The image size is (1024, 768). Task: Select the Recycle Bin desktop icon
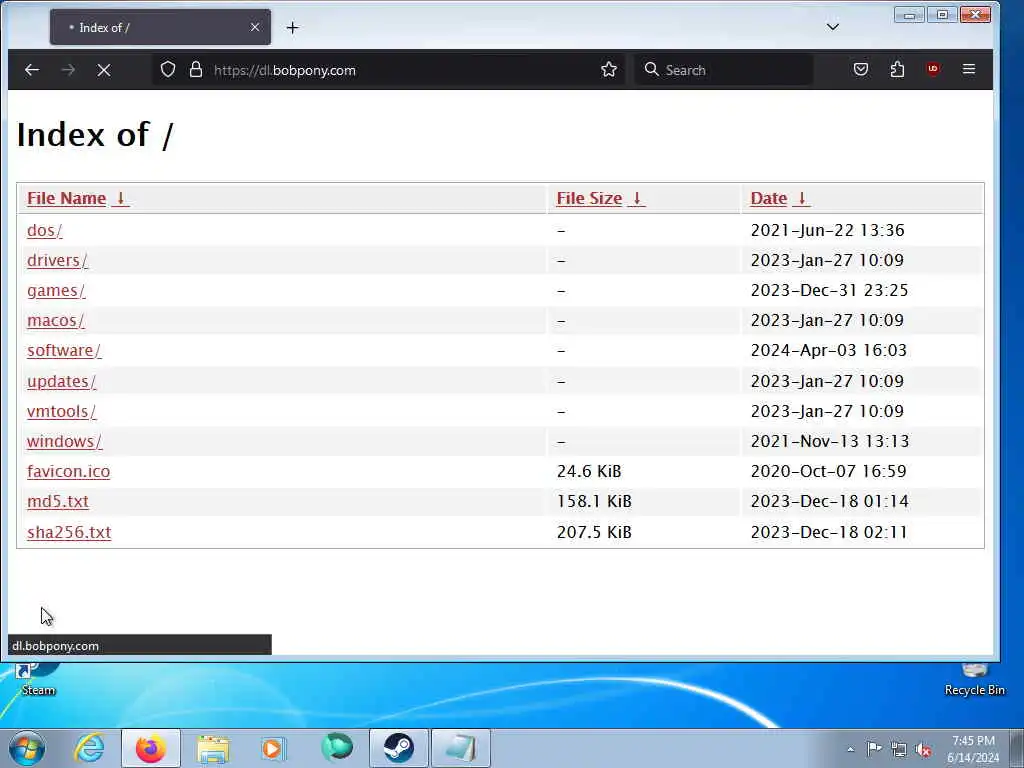pos(974,680)
